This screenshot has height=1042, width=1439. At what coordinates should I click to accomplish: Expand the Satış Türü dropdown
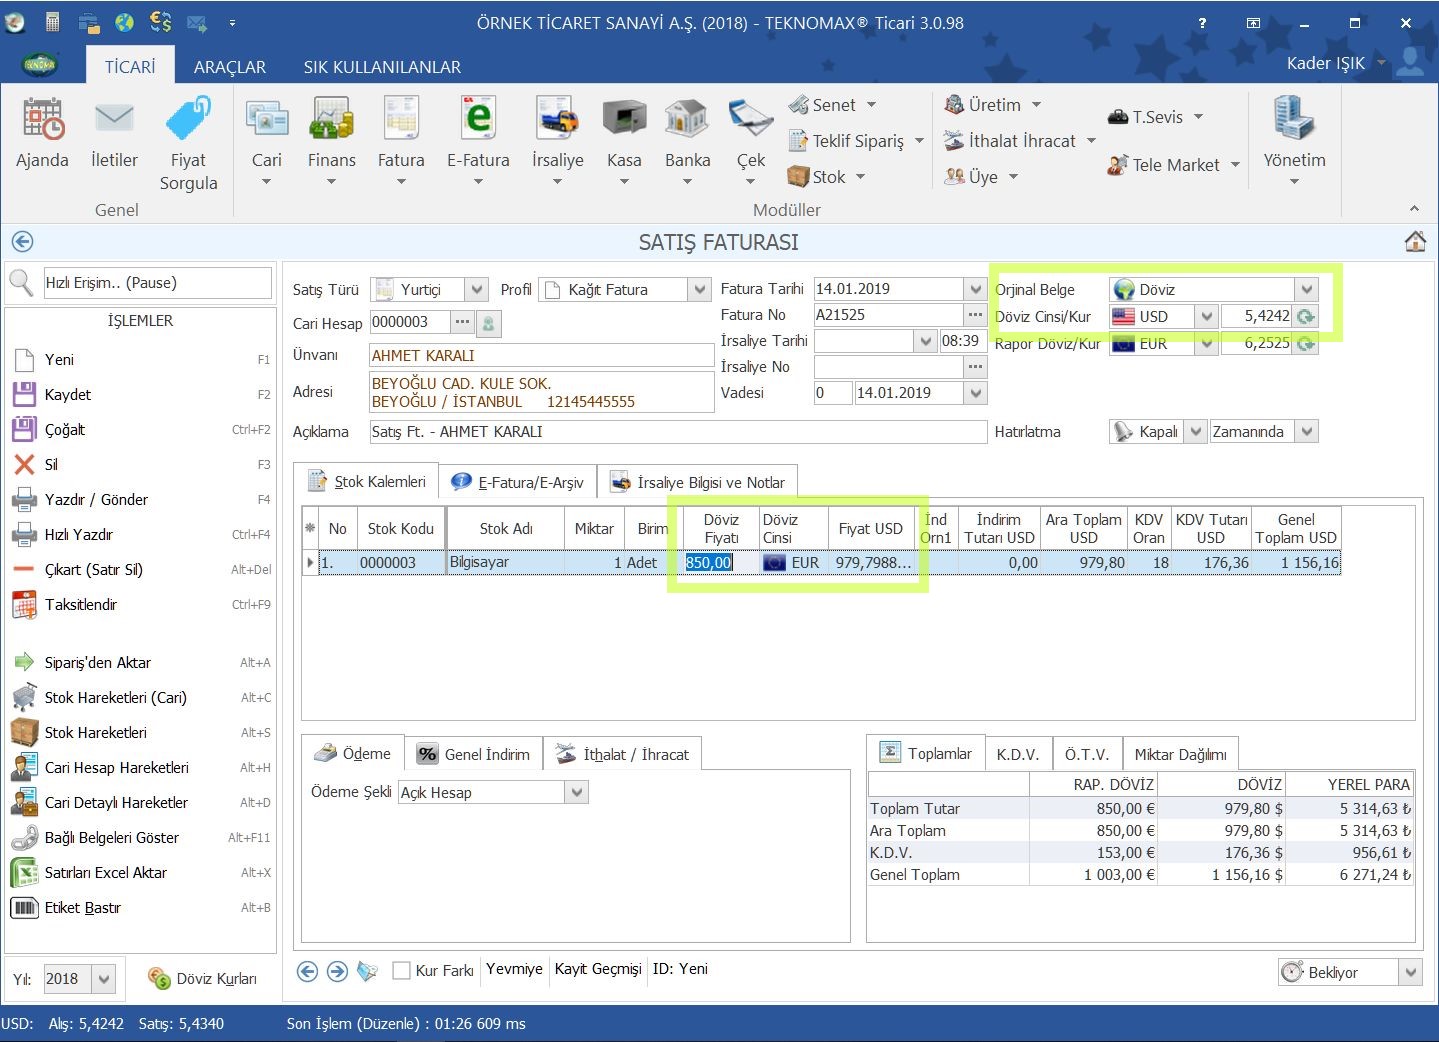[477, 290]
